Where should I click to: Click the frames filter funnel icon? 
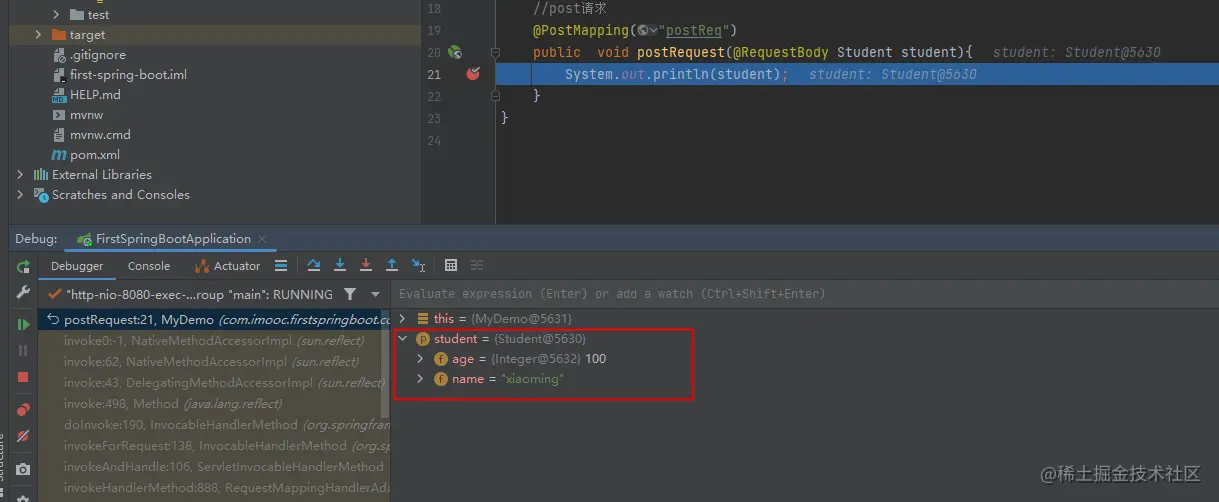coord(349,295)
